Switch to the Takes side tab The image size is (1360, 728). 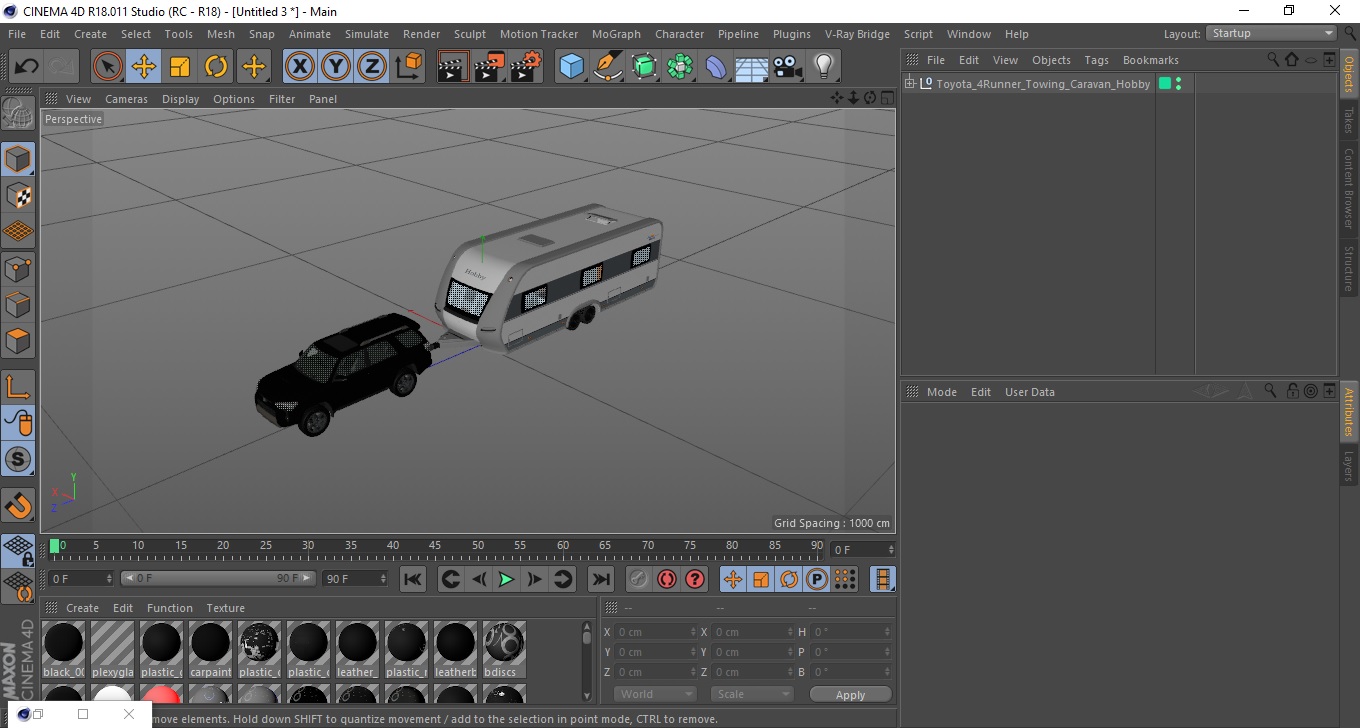(x=1349, y=119)
